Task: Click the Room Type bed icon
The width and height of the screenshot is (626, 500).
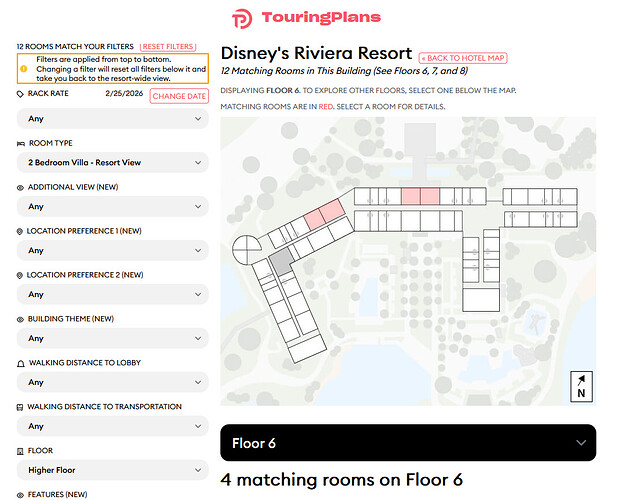Action: (21, 143)
